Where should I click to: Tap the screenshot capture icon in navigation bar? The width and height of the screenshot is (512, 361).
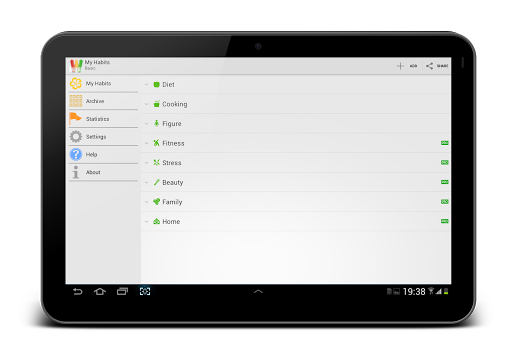click(145, 292)
